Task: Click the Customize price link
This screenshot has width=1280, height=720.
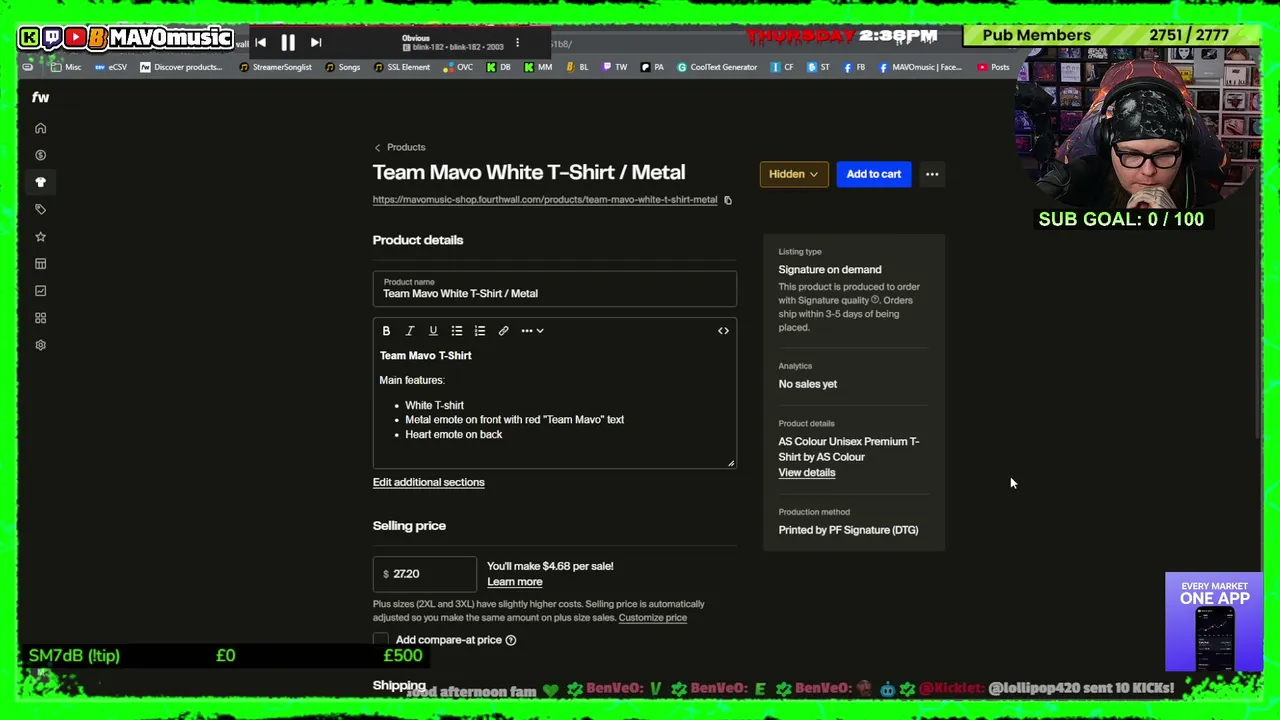Action: pyautogui.click(x=653, y=618)
